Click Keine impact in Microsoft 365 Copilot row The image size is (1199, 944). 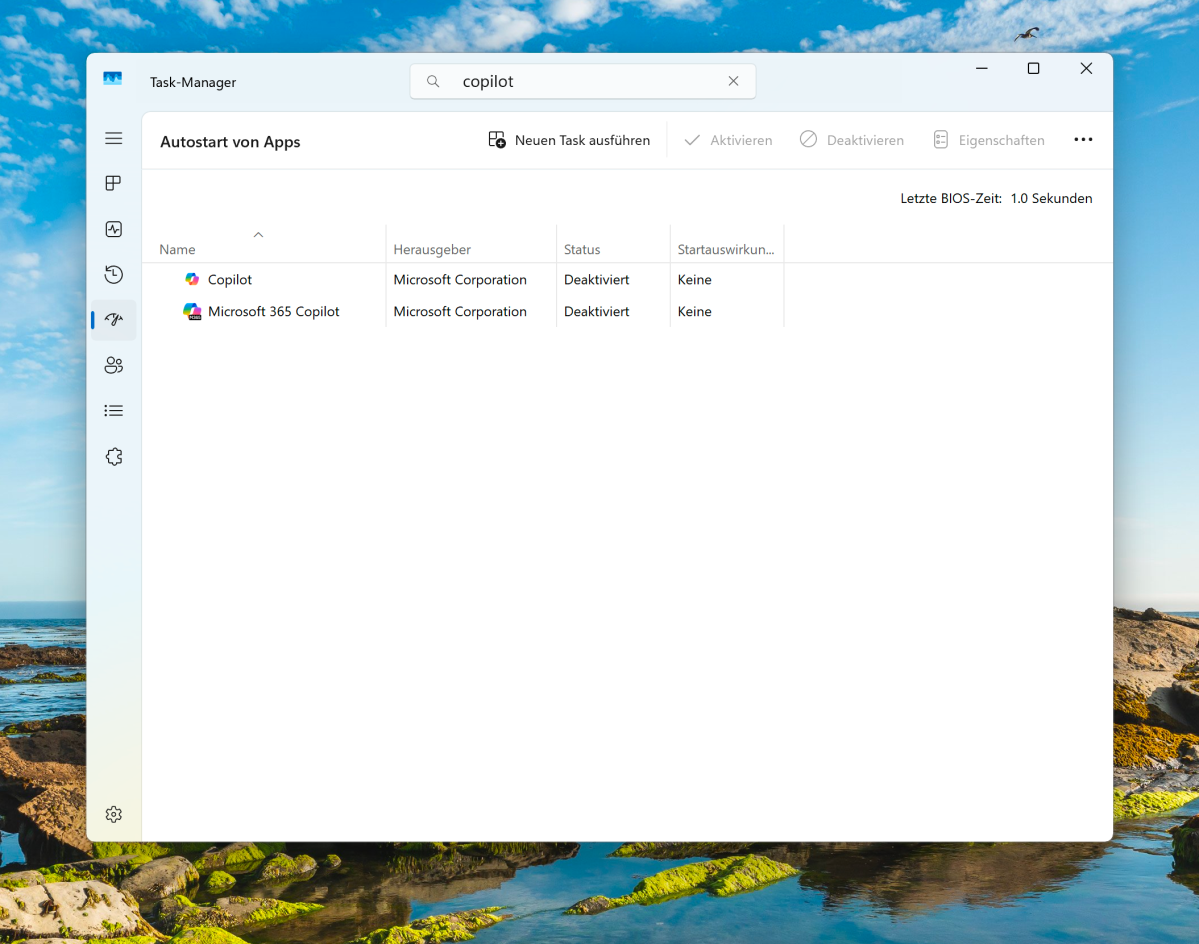click(x=694, y=311)
